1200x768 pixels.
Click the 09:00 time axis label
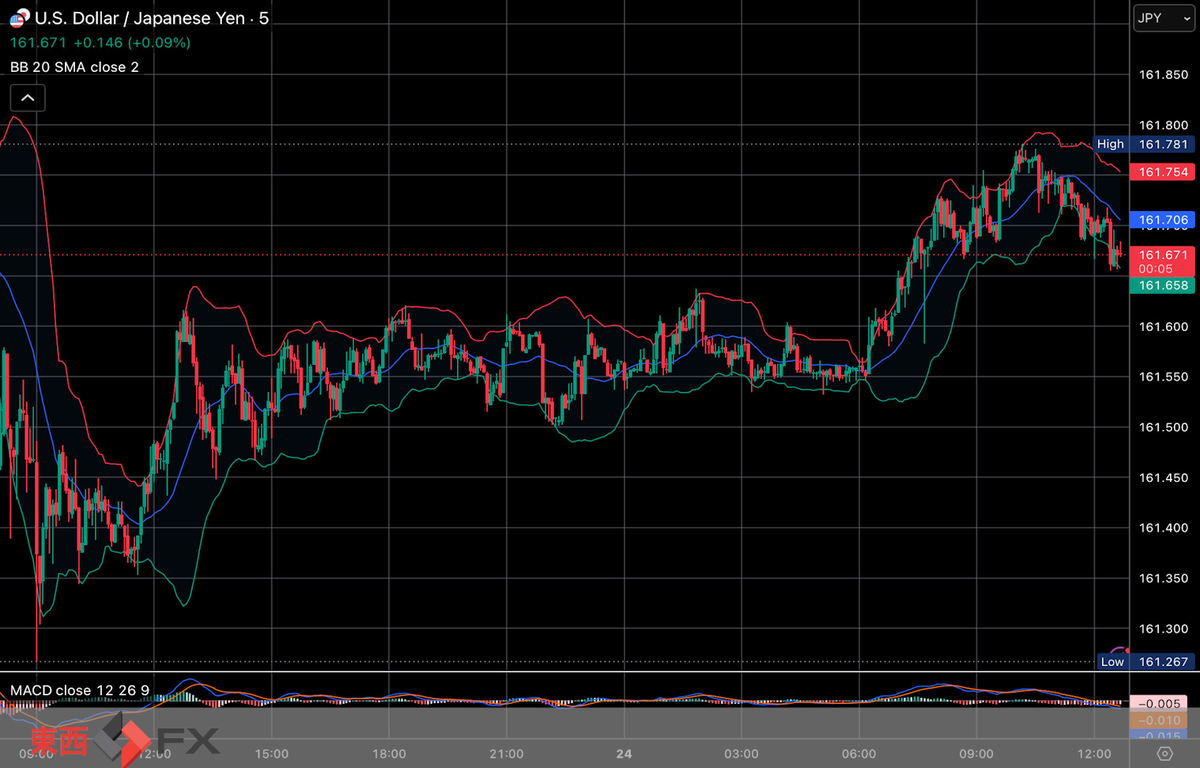[976, 752]
